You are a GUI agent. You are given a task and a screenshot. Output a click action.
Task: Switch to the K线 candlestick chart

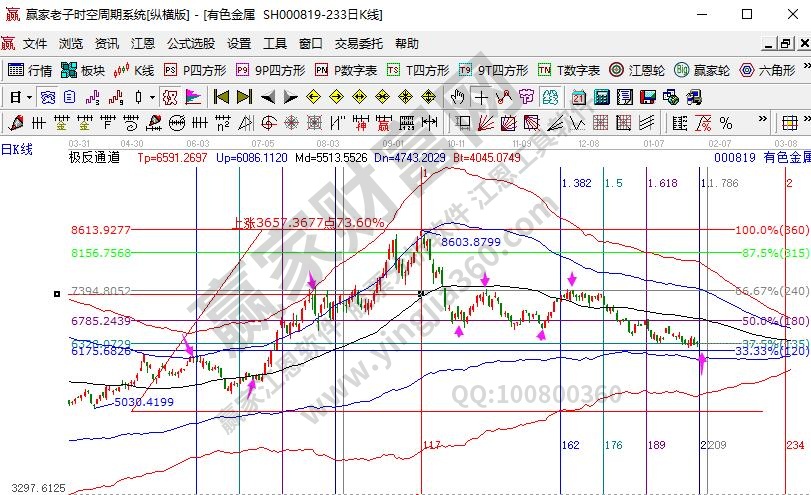pyautogui.click(x=135, y=70)
